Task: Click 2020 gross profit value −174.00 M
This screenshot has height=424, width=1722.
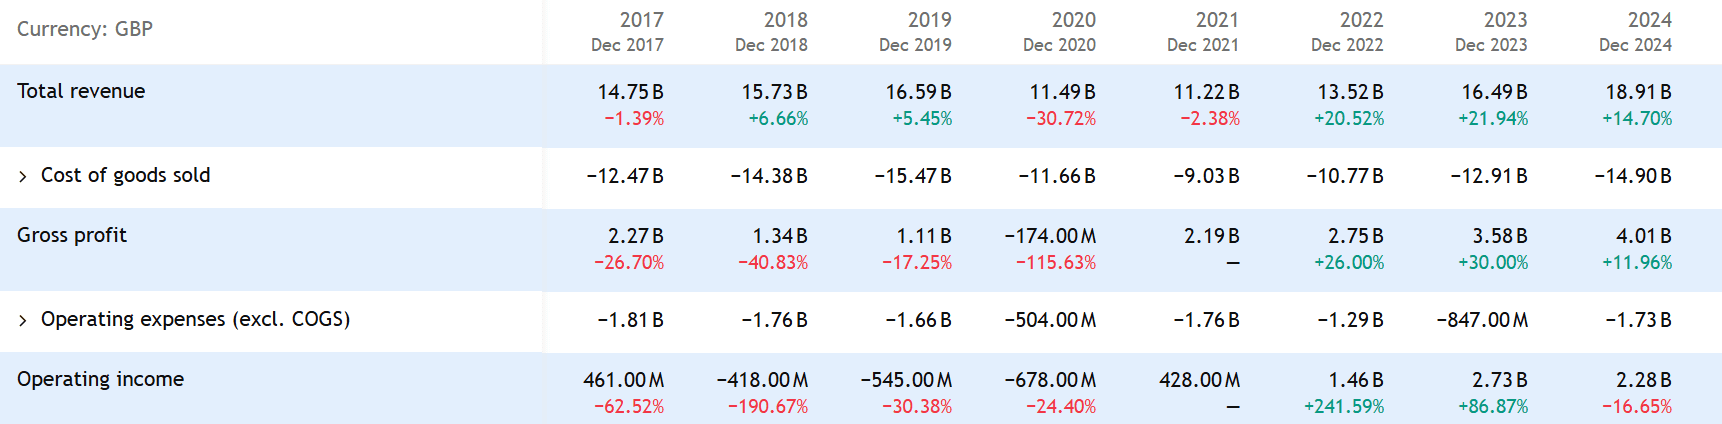Action: (x=1050, y=236)
